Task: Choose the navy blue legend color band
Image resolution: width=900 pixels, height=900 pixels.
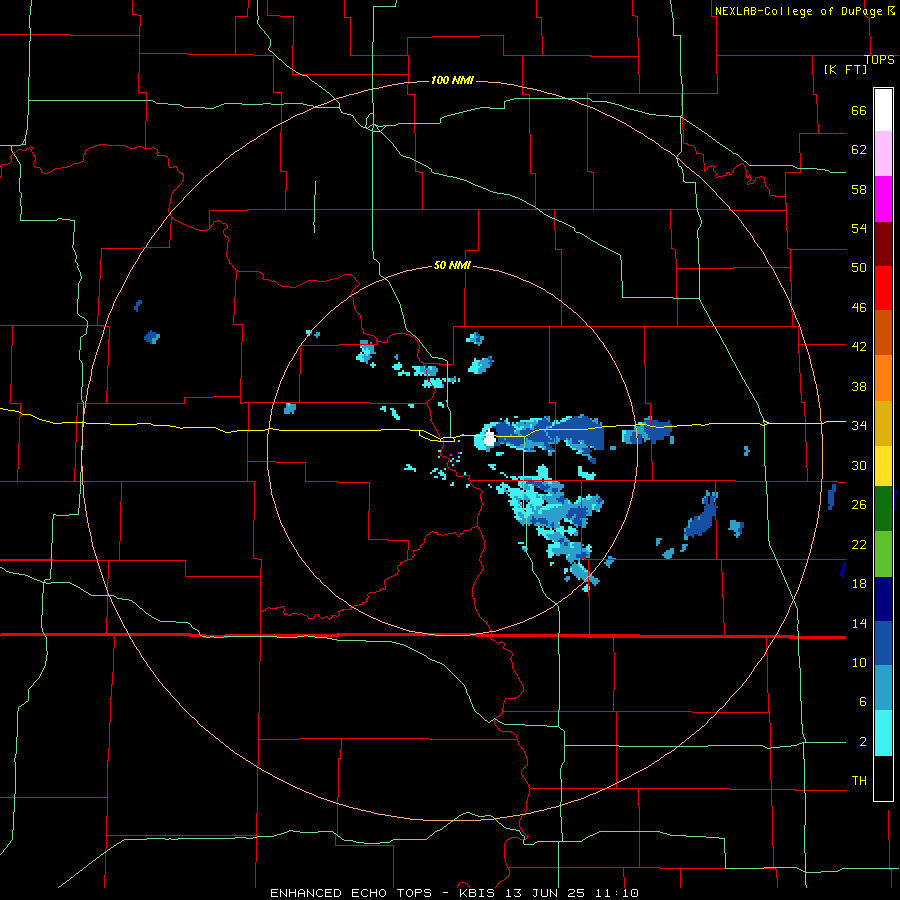Action: point(883,599)
